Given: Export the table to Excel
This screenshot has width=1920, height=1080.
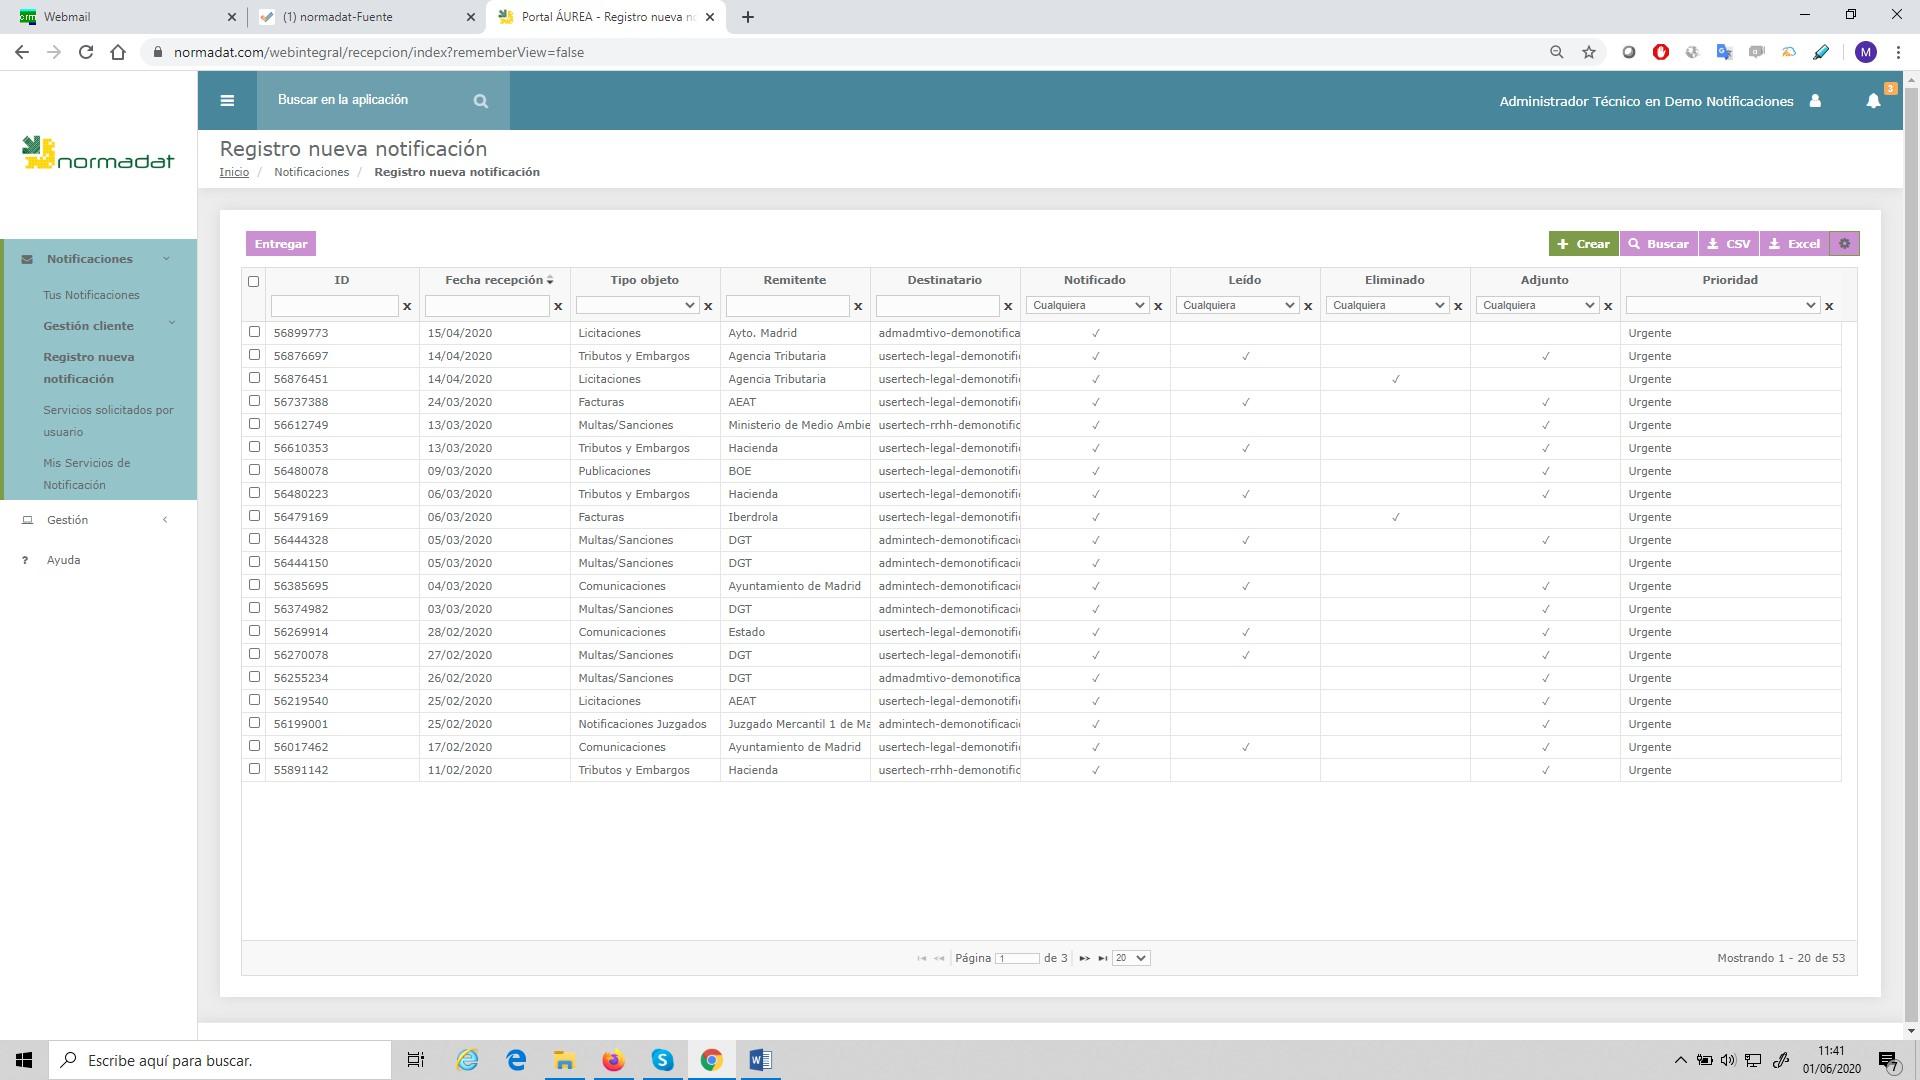Looking at the screenshot, I should pyautogui.click(x=1794, y=244).
